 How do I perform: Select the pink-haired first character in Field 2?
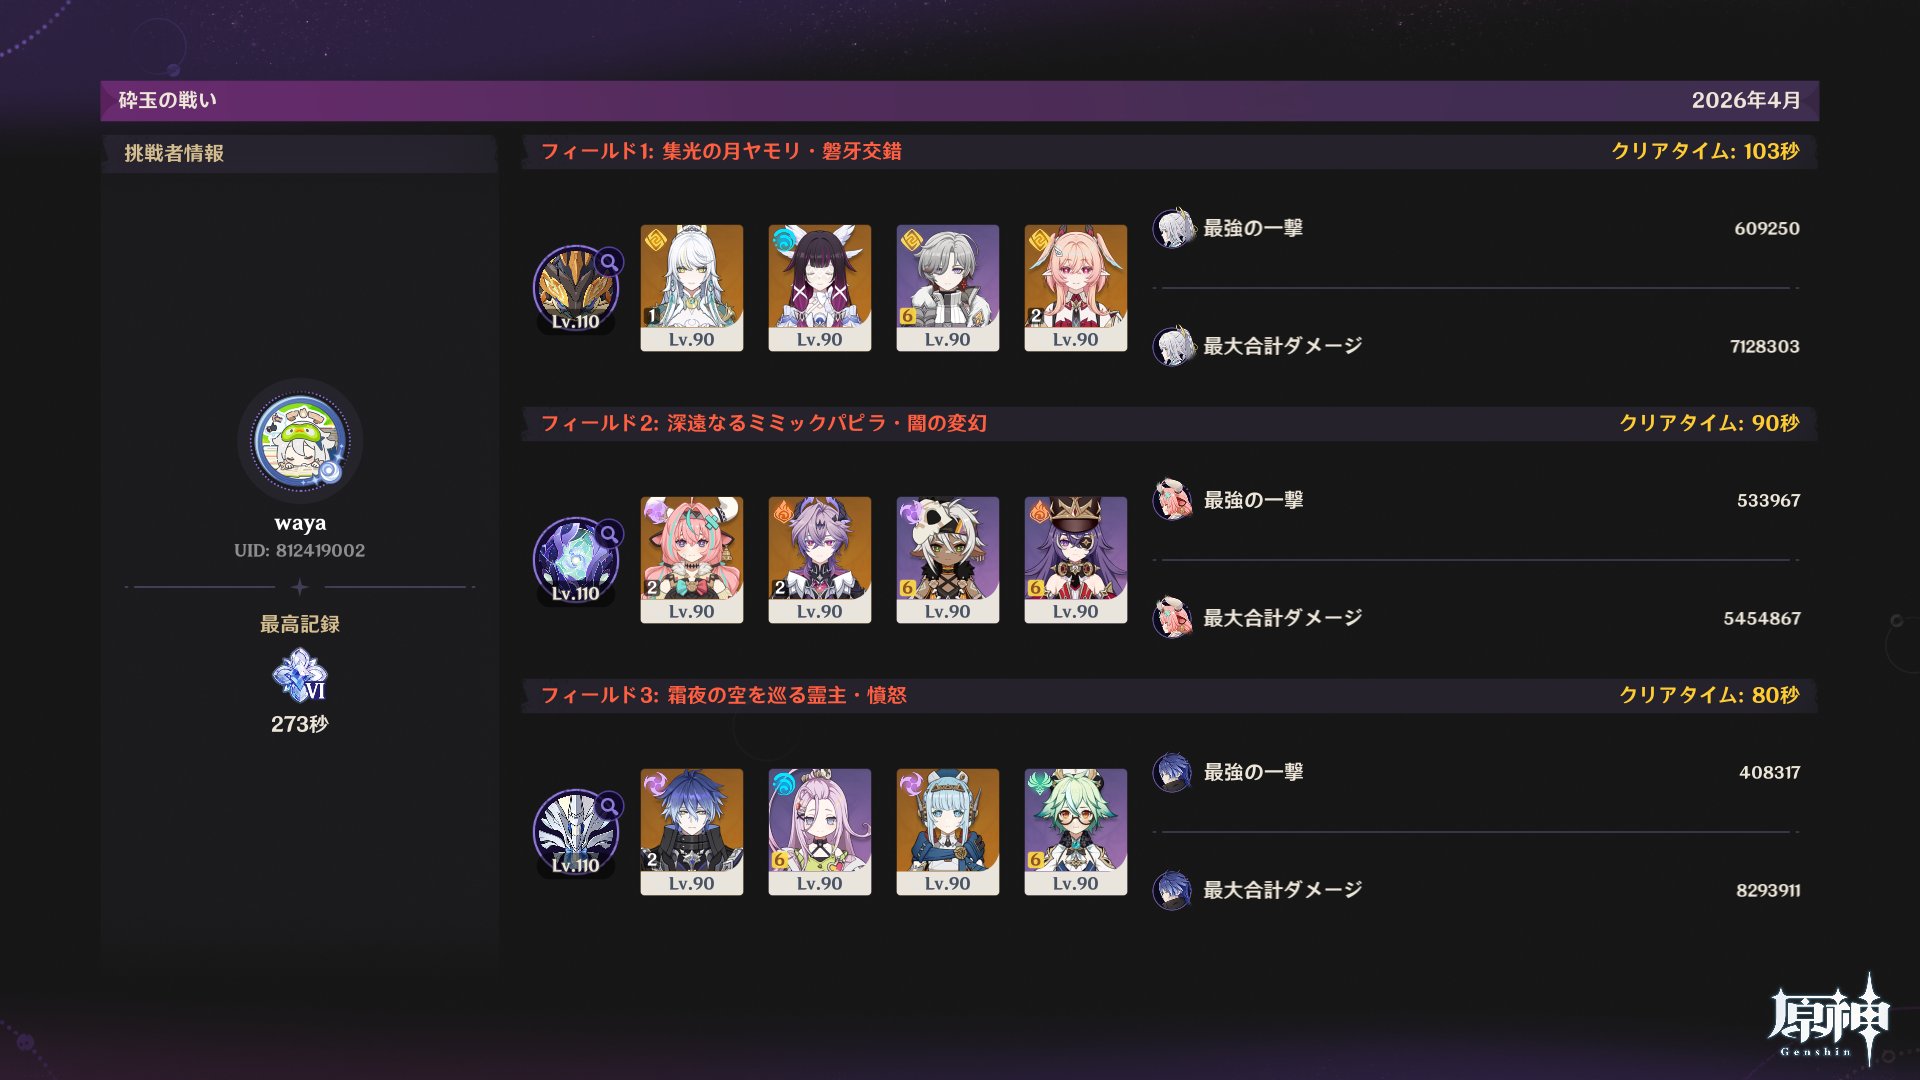coord(692,560)
